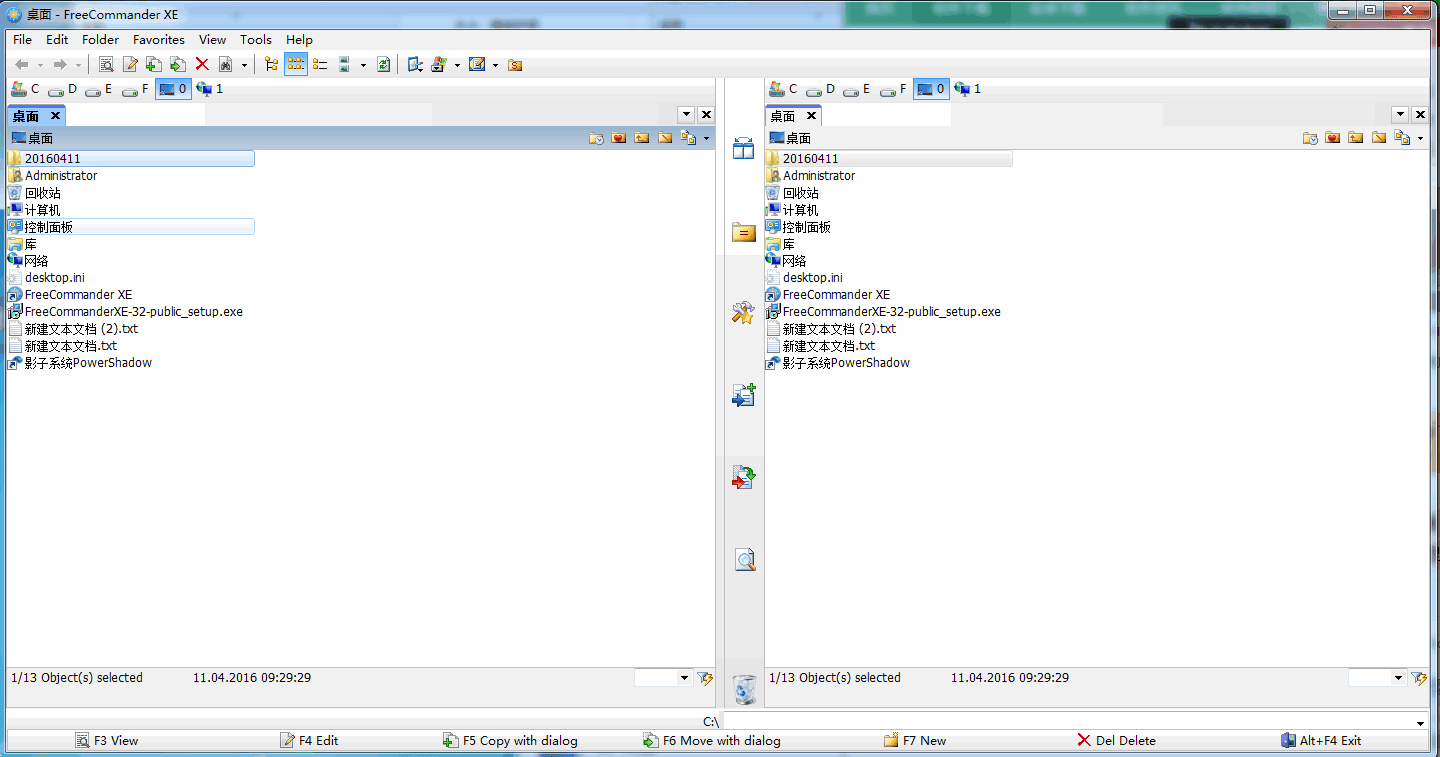The height and width of the screenshot is (757, 1440).
Task: Click the red X Delete toolbar icon
Action: click(202, 65)
